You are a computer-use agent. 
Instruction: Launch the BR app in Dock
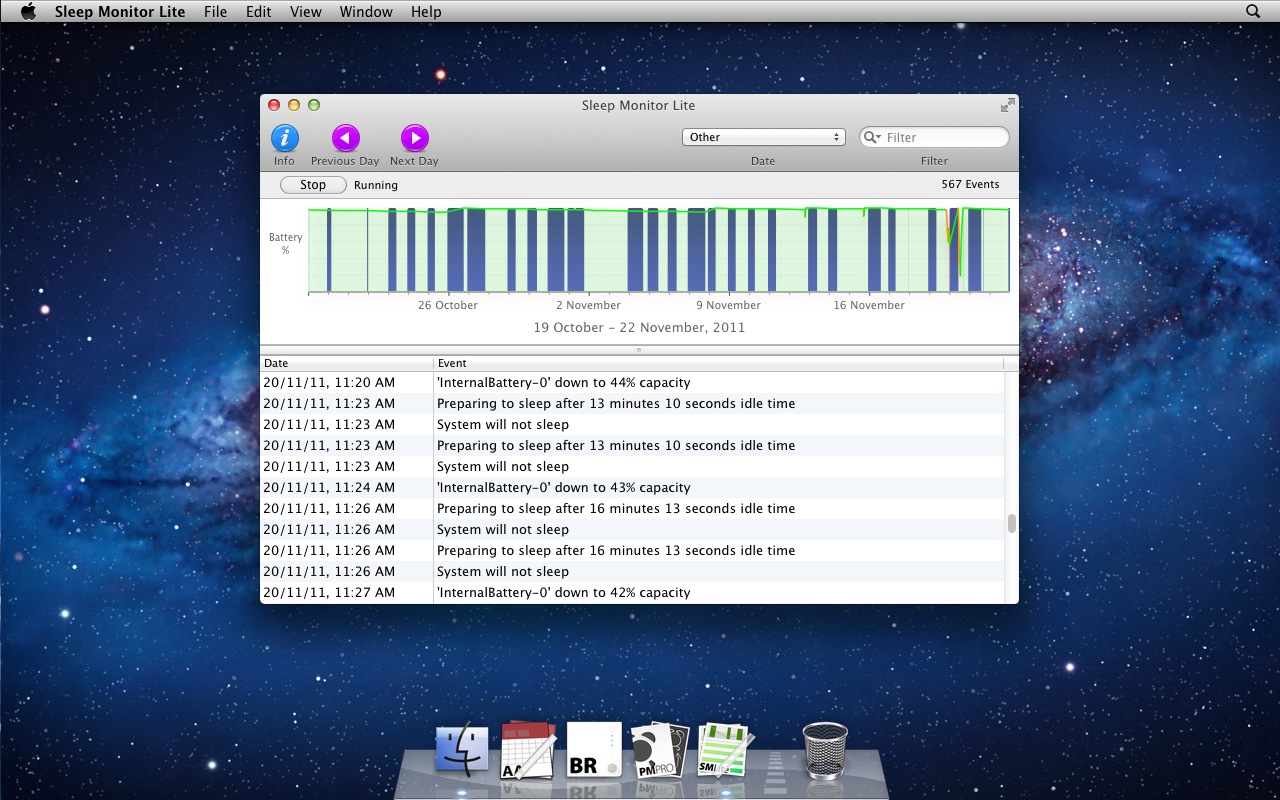[x=594, y=750]
